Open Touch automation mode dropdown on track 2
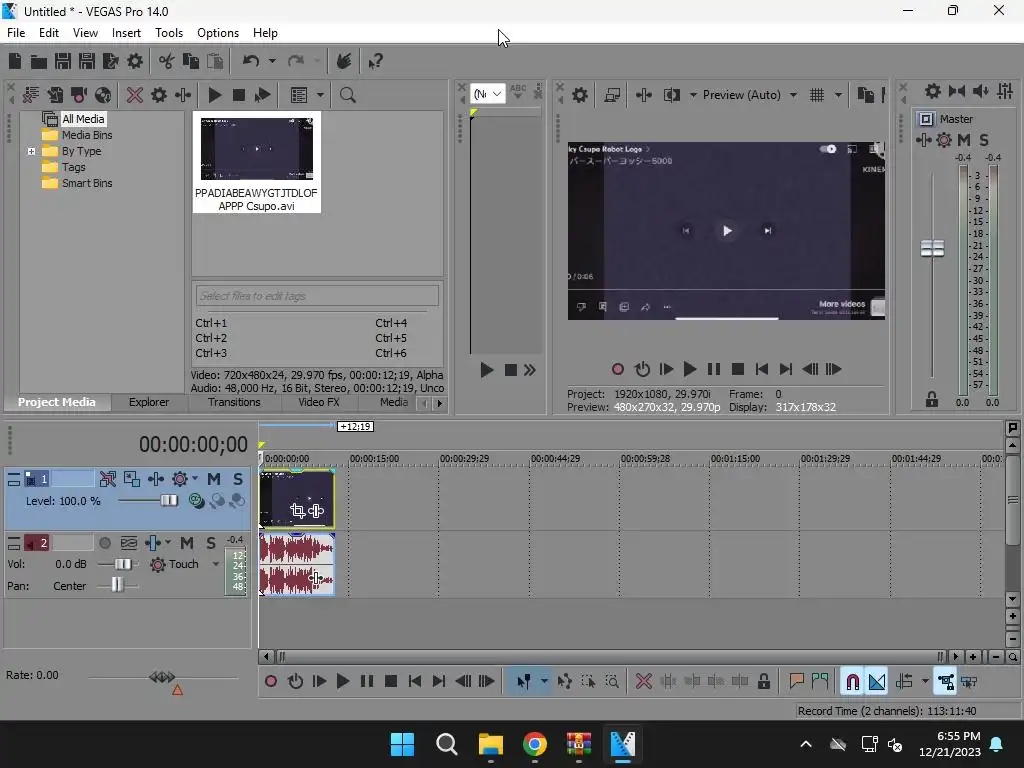This screenshot has width=1024, height=768. pyautogui.click(x=216, y=564)
